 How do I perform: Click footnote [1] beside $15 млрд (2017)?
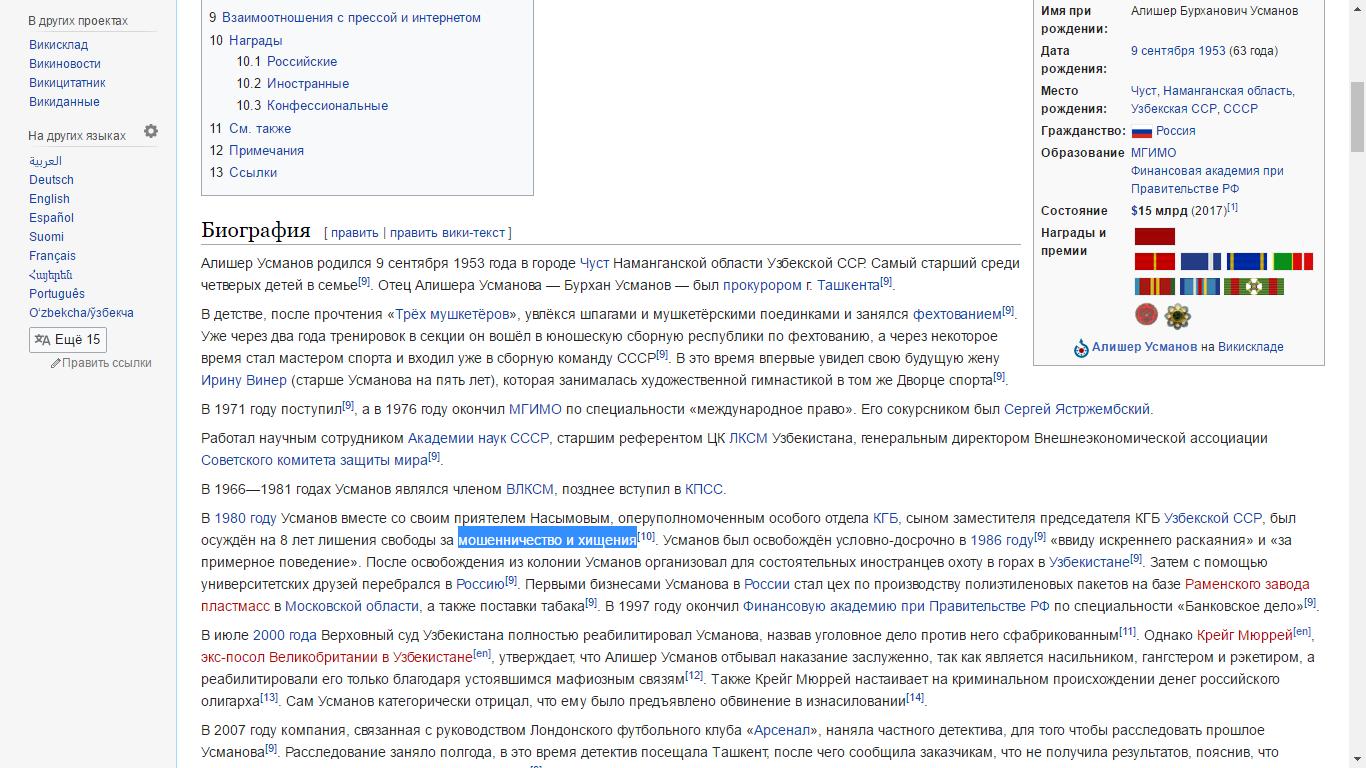click(x=1232, y=208)
